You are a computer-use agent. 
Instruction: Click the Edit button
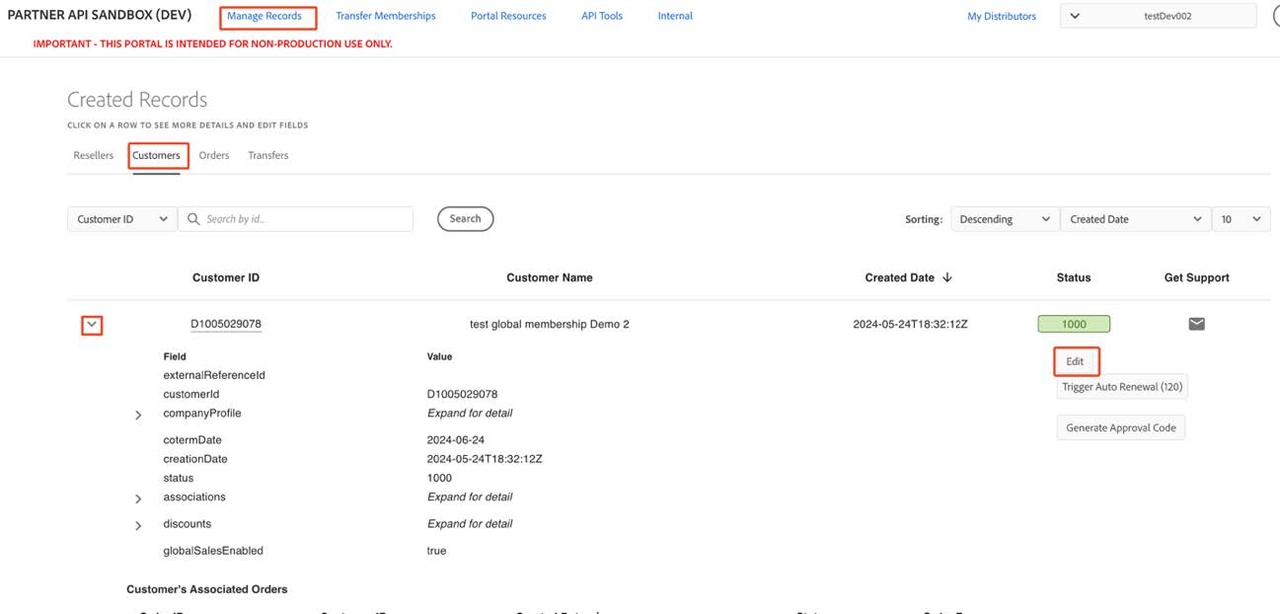click(1076, 361)
